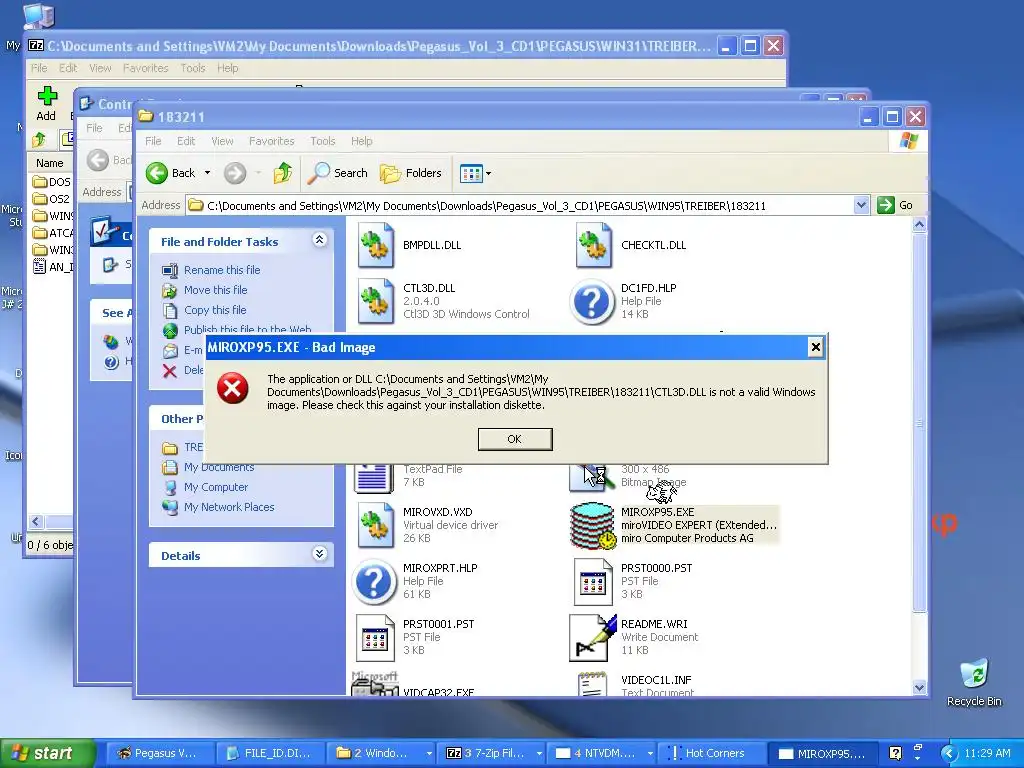Open My Network Places link
This screenshot has width=1024, height=768.
point(229,507)
